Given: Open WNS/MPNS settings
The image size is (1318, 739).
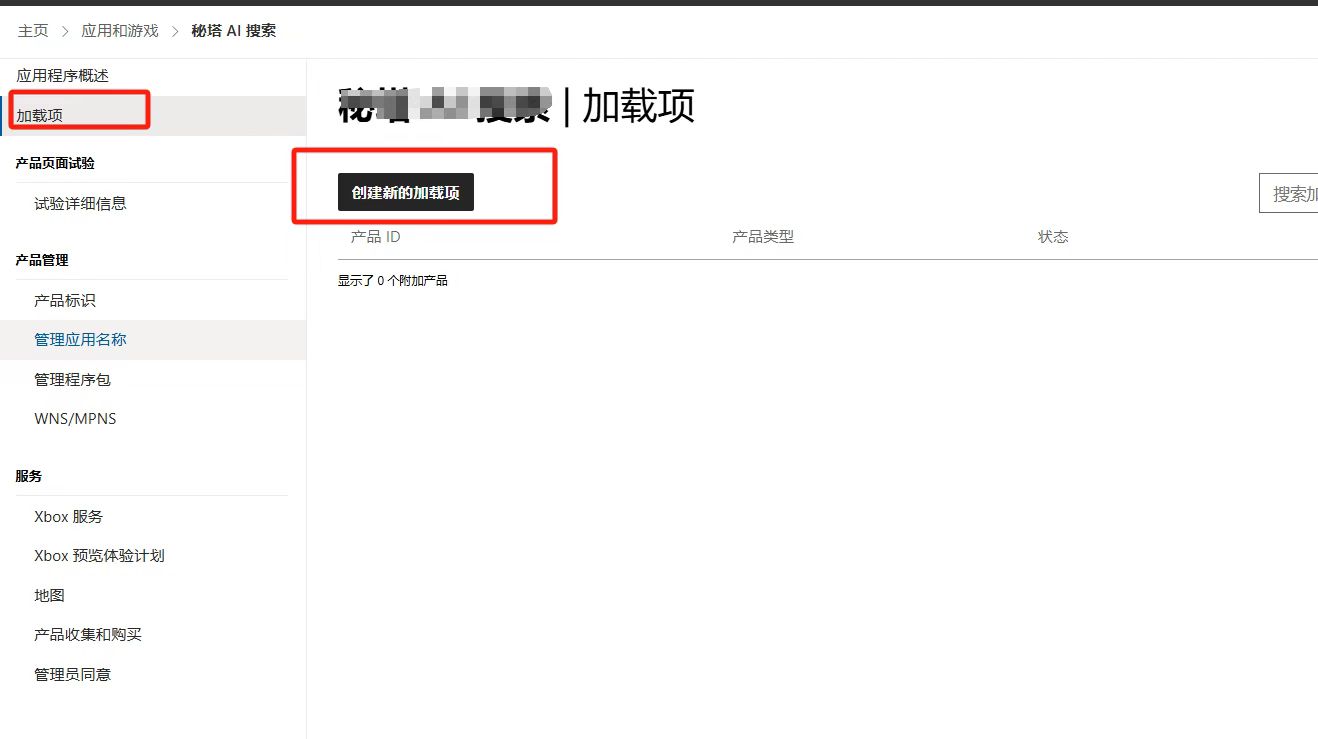Looking at the screenshot, I should coord(75,419).
